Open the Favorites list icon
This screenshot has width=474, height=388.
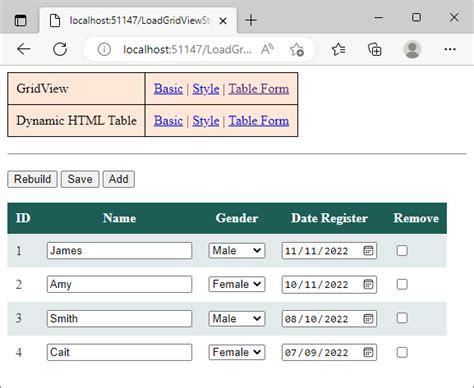[338, 49]
